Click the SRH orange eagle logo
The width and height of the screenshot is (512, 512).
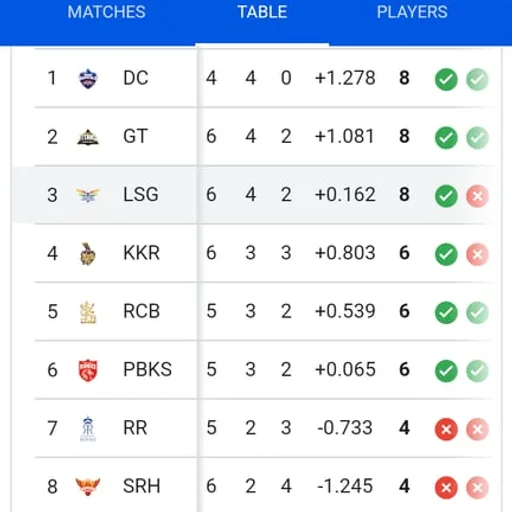(x=88, y=487)
